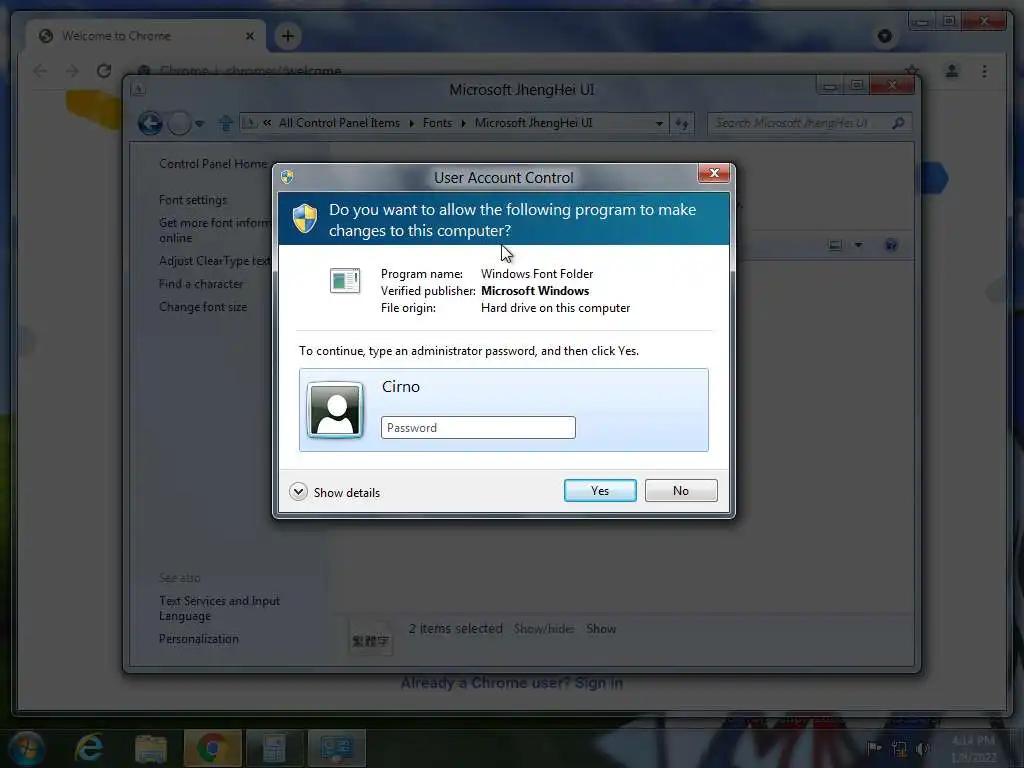
Task: Click the small shield icon in UAC title bar
Action: pos(287,176)
